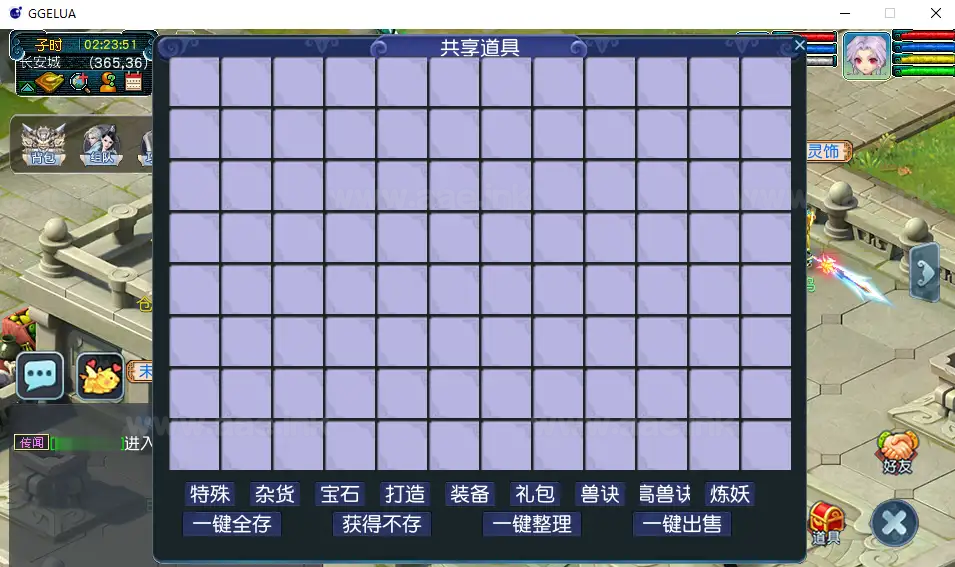This screenshot has width=955, height=567.
Task: Click the 灵饰 label tag
Action: pos(828,151)
